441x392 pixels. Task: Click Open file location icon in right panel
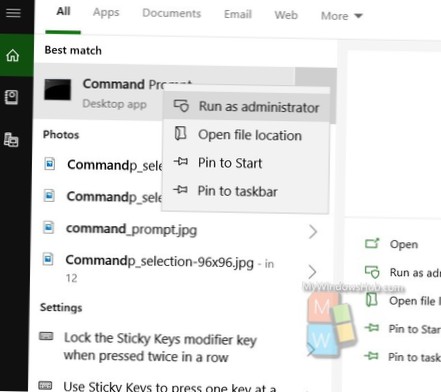pos(372,299)
